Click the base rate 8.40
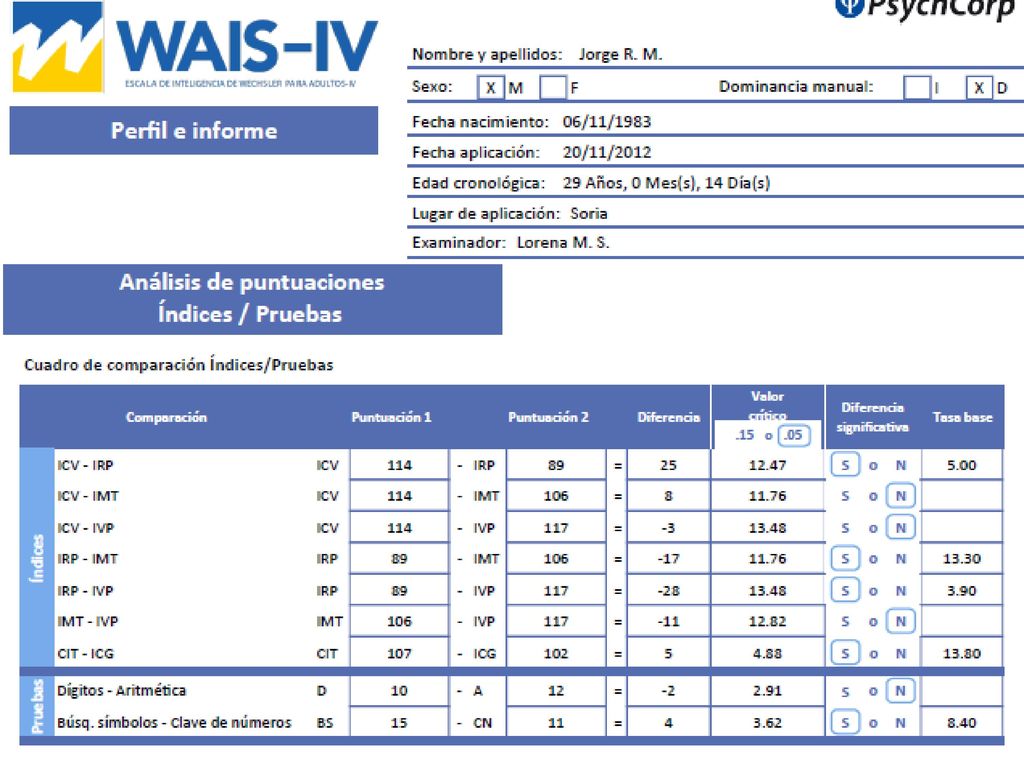The image size is (1024, 768). [961, 722]
